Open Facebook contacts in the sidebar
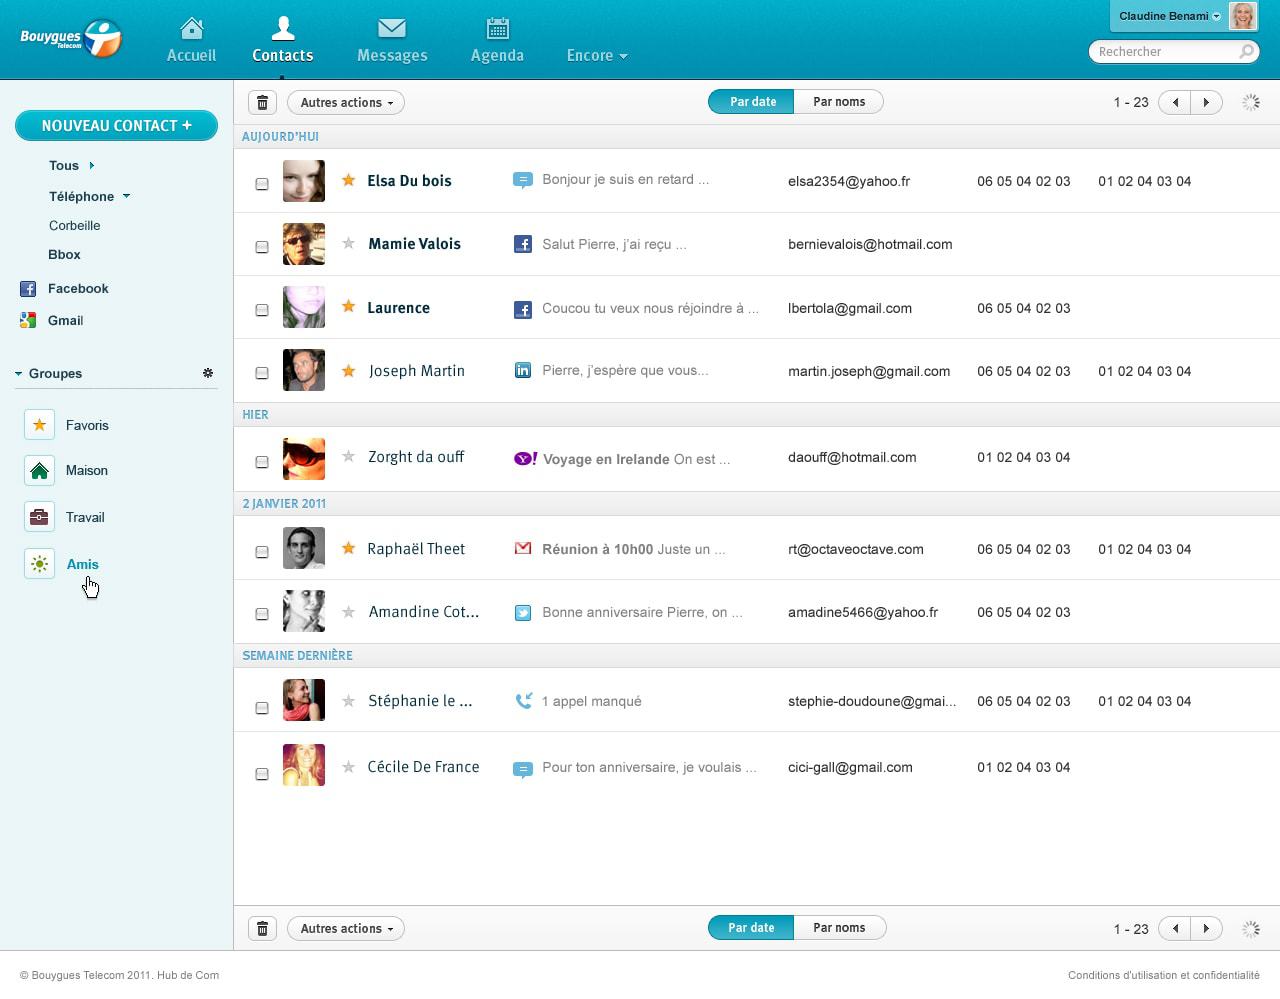1280x999 pixels. click(x=78, y=288)
